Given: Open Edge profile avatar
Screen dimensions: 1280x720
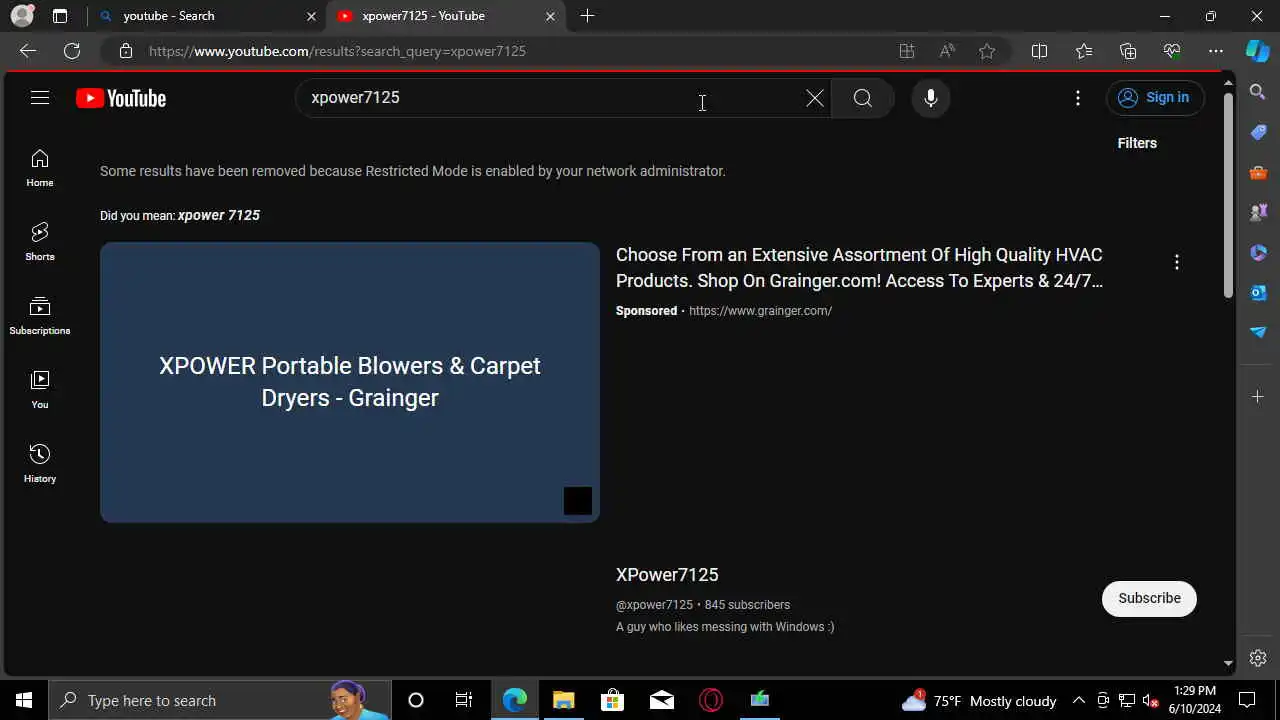Looking at the screenshot, I should [22, 16].
